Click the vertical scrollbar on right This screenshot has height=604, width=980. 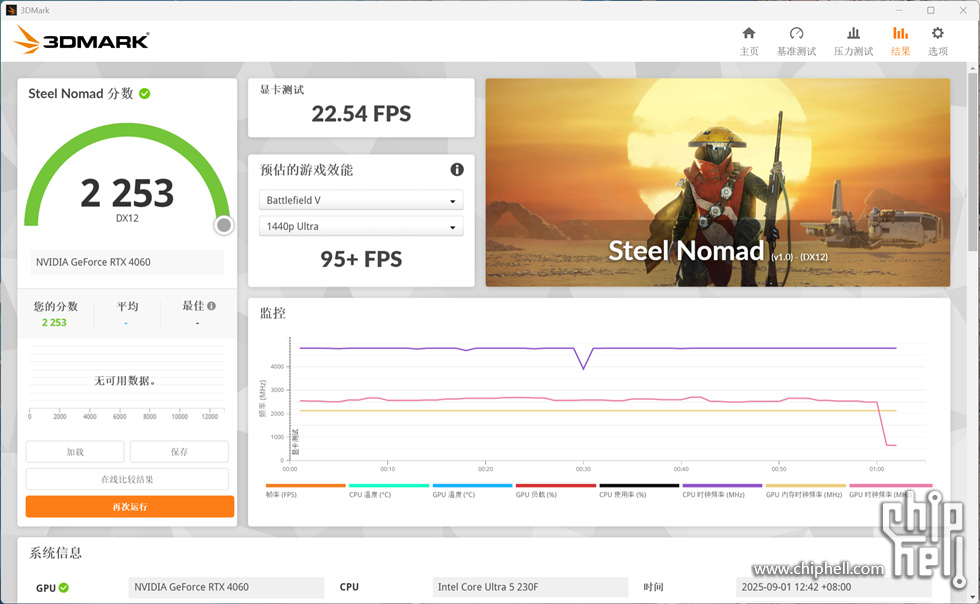(973, 163)
